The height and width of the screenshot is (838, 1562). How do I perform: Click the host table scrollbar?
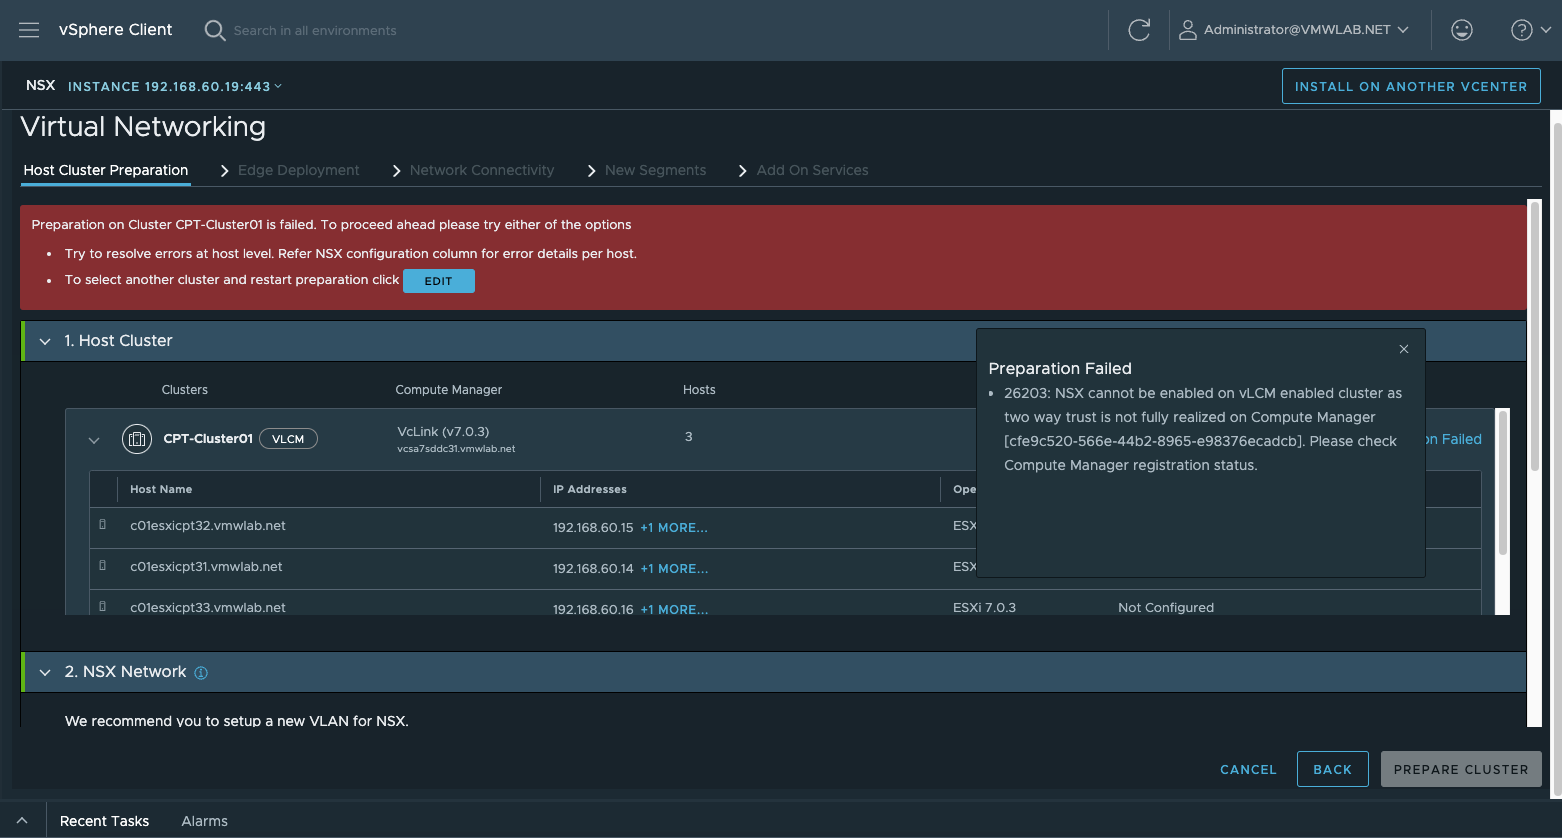coord(1502,482)
